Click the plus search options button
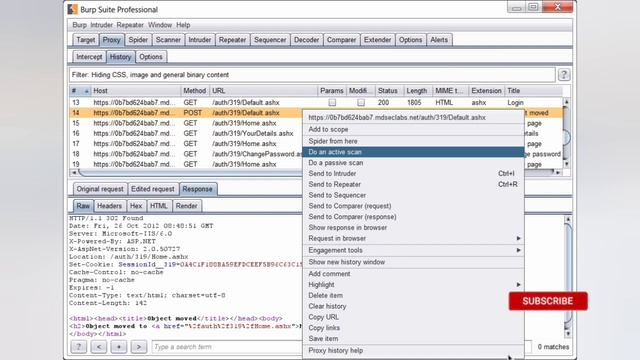This screenshot has height=360, width=640. click(x=119, y=347)
